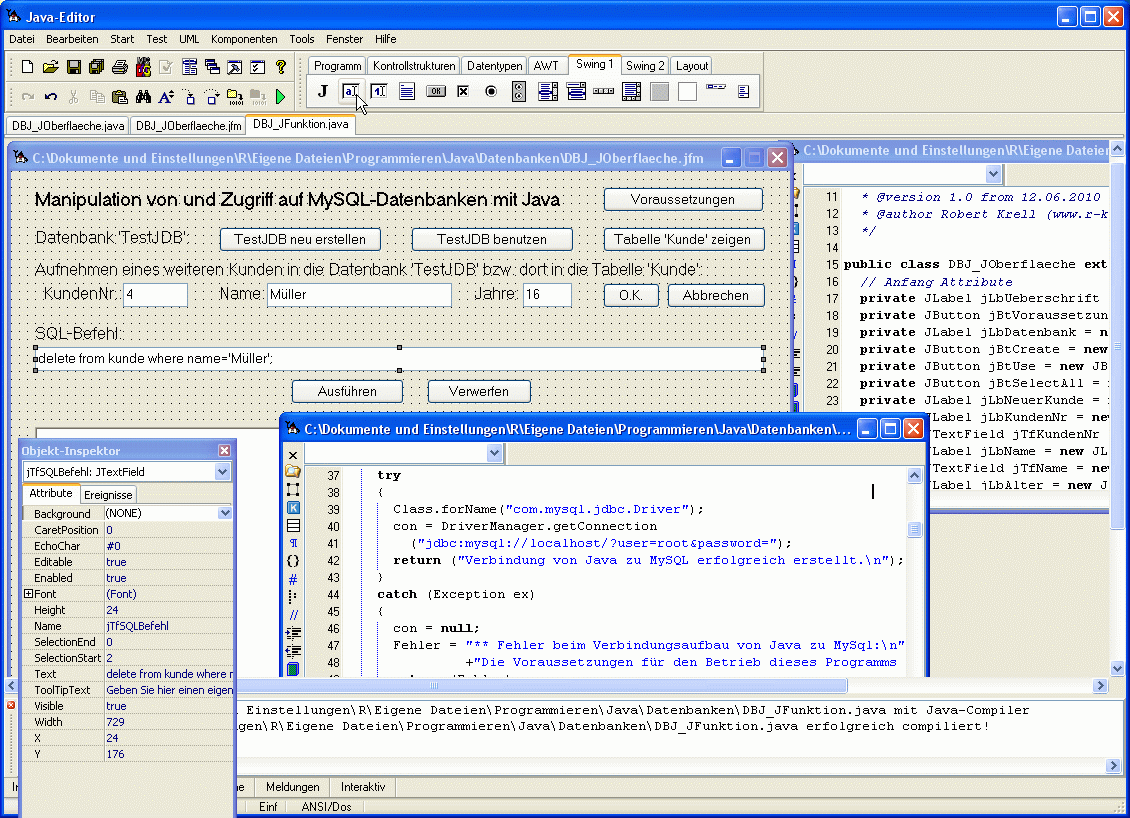Image resolution: width=1130 pixels, height=818 pixels.
Task: Open the Background property dropdown
Action: (224, 514)
